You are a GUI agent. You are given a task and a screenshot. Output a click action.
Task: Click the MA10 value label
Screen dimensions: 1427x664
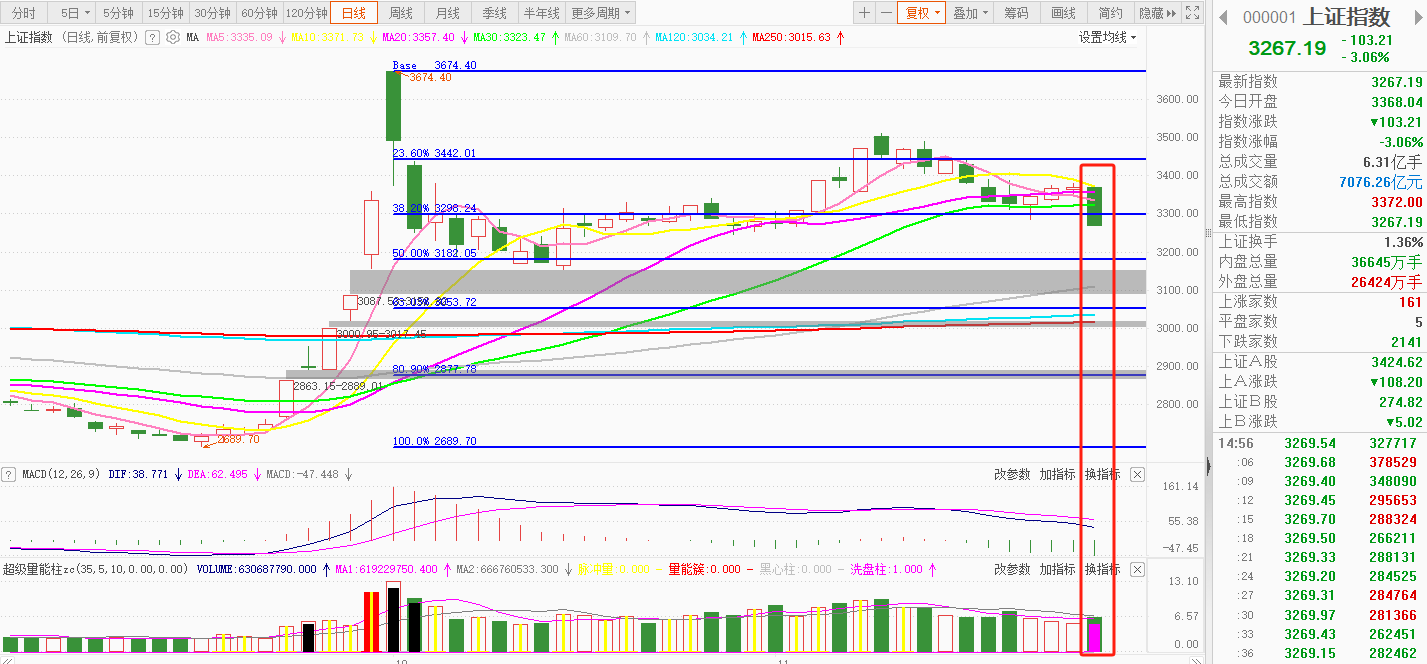point(329,37)
